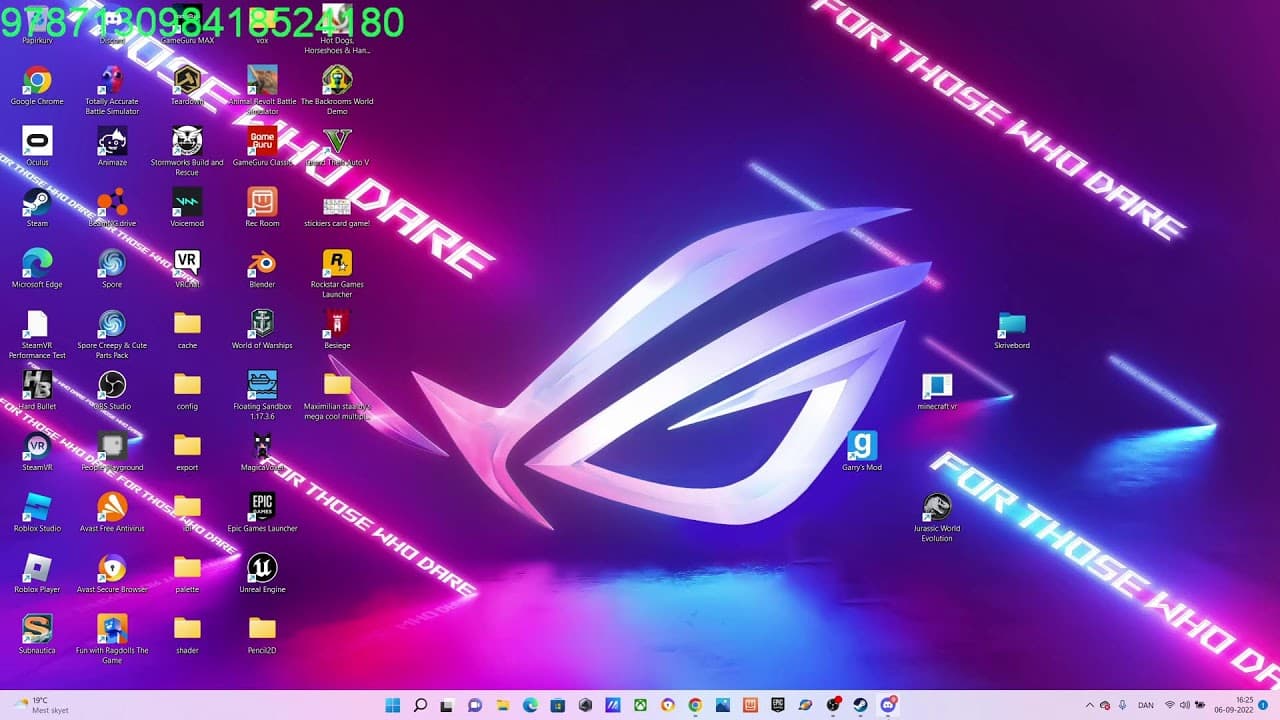
Task: Select the MagicaVoxel desktop icon
Action: click(x=262, y=452)
